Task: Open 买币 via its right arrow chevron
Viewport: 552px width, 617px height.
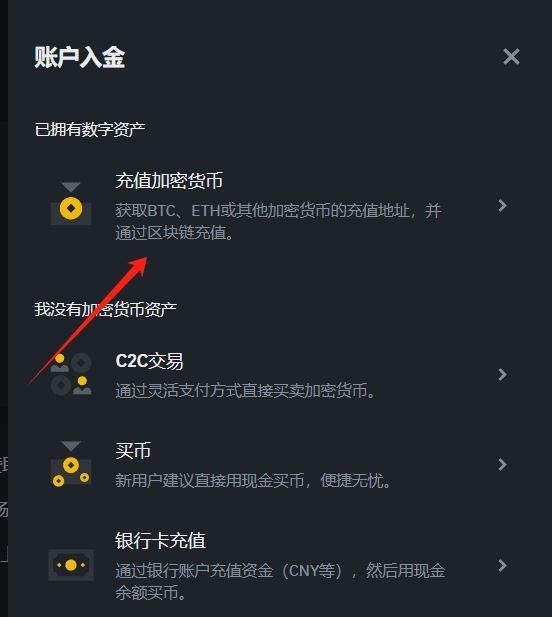Action: (502, 464)
